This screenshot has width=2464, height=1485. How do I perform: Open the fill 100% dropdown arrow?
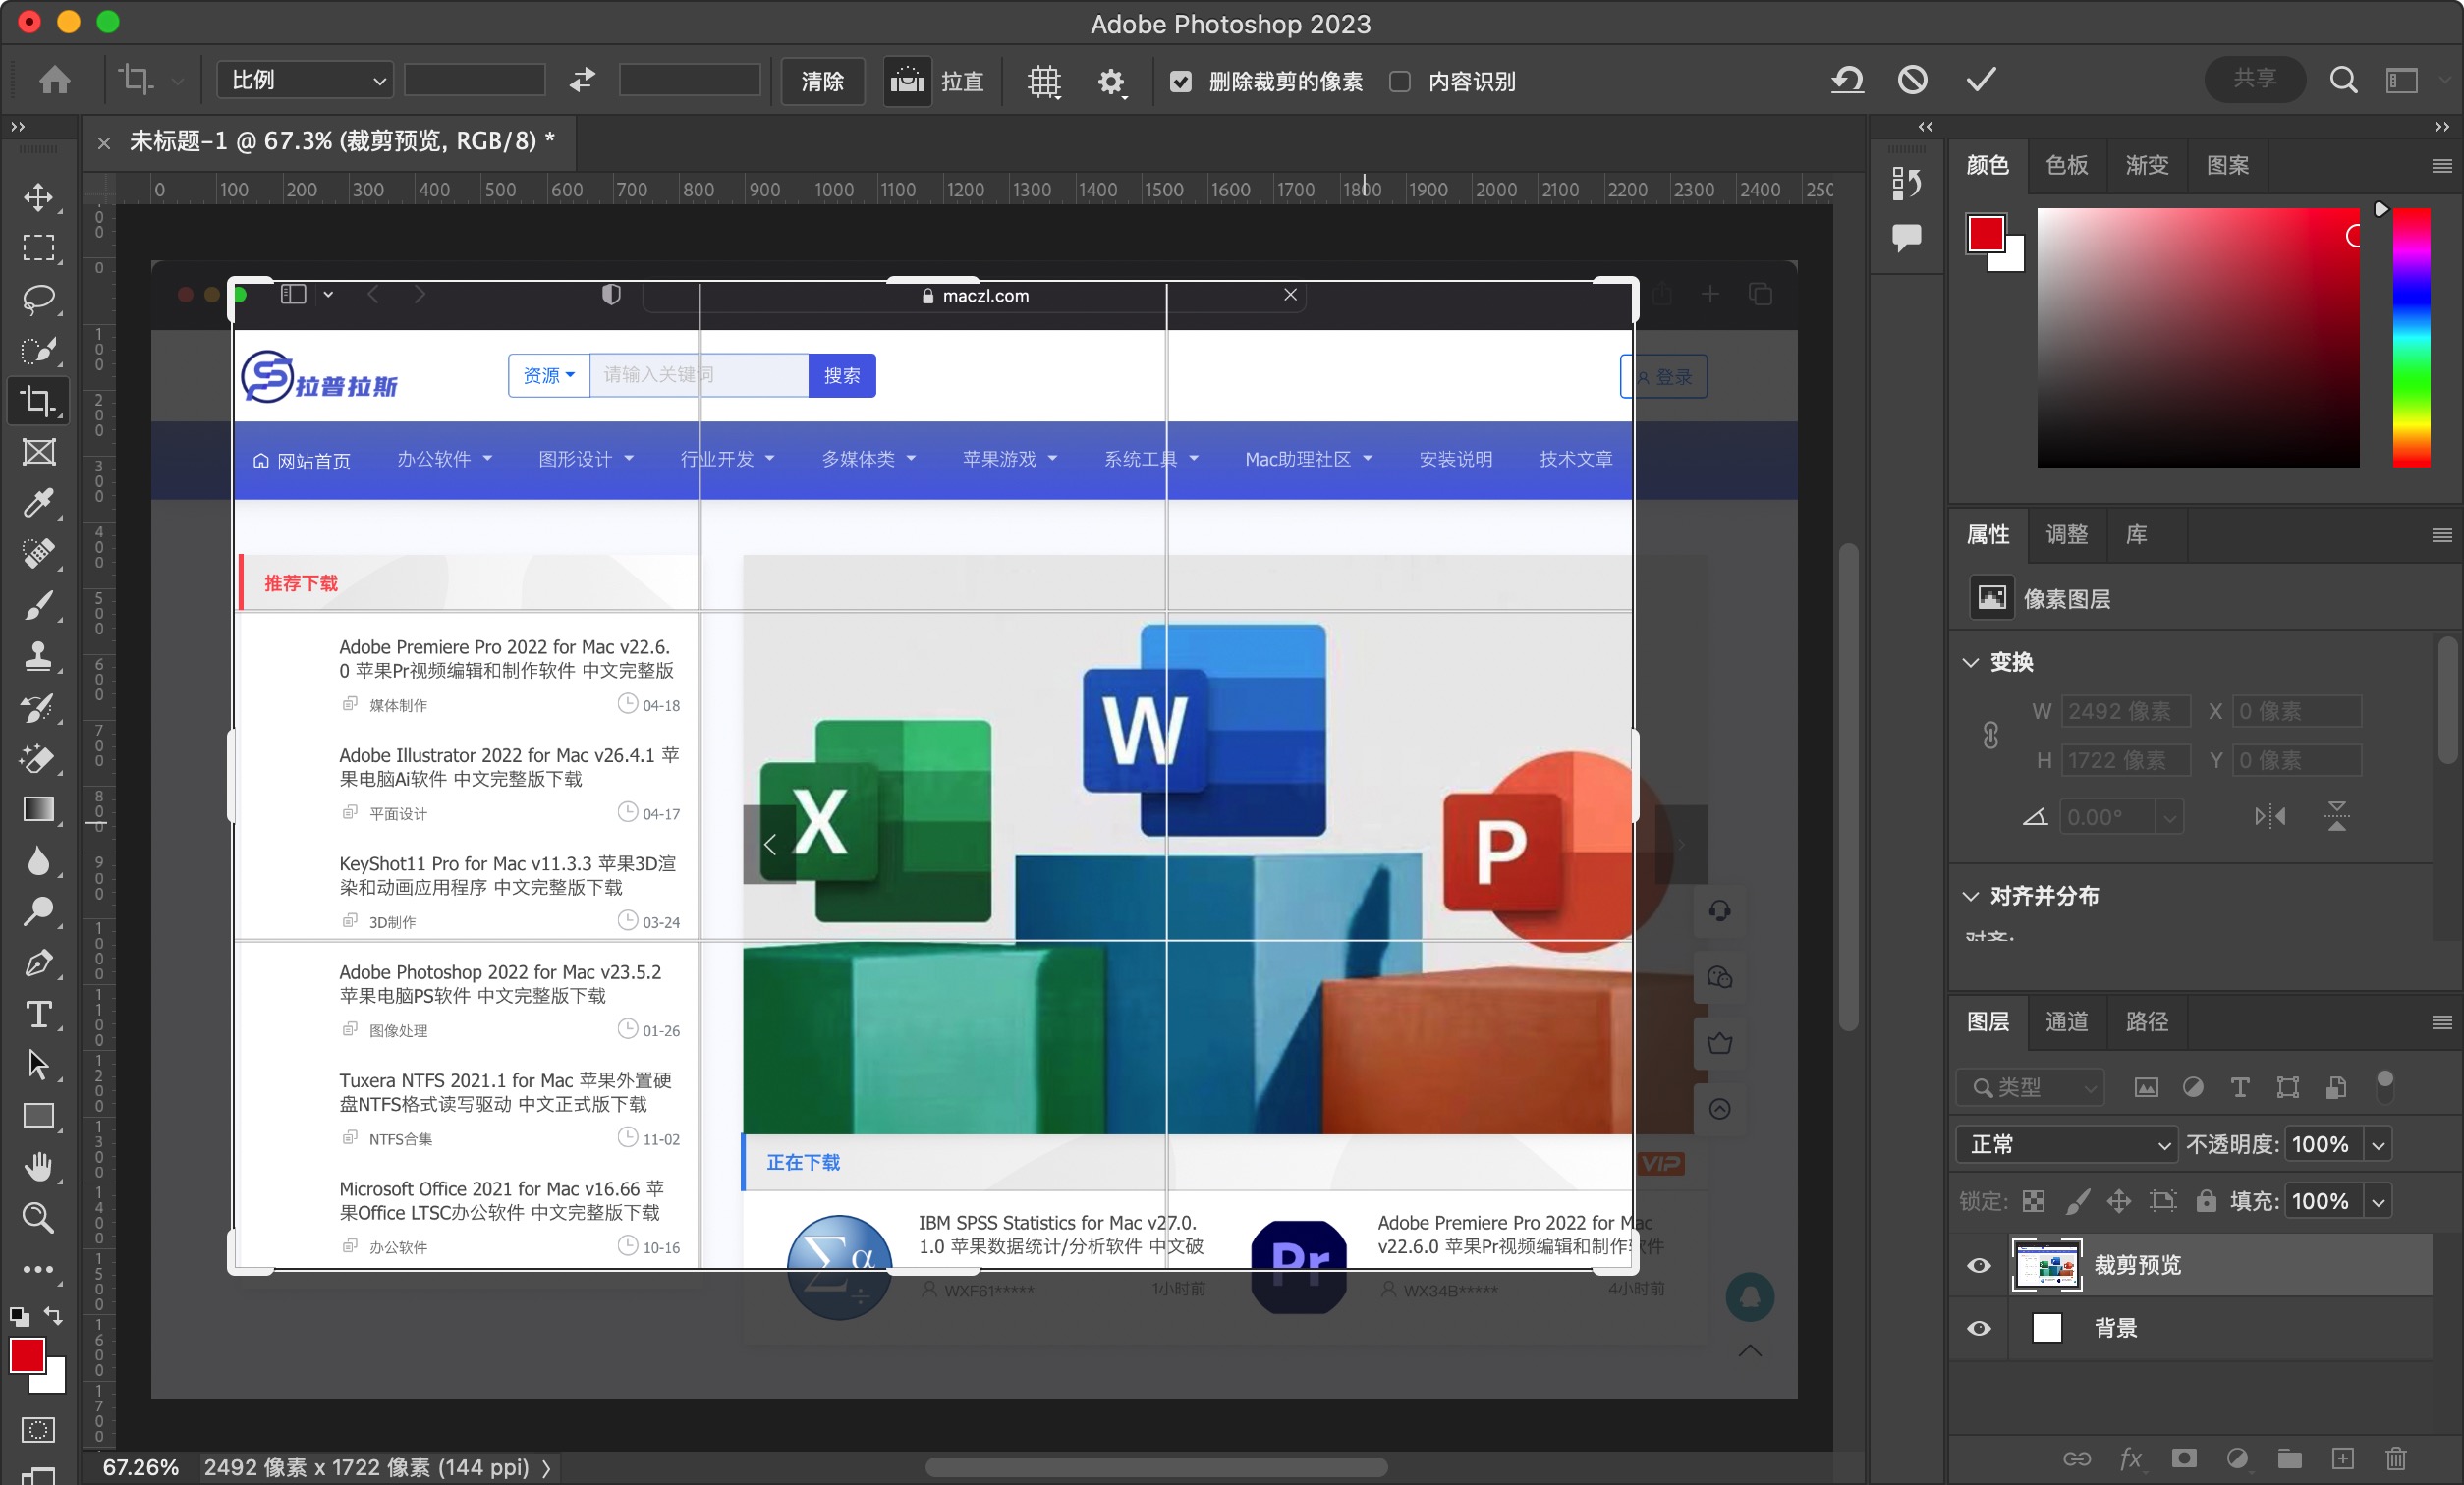point(2378,1201)
